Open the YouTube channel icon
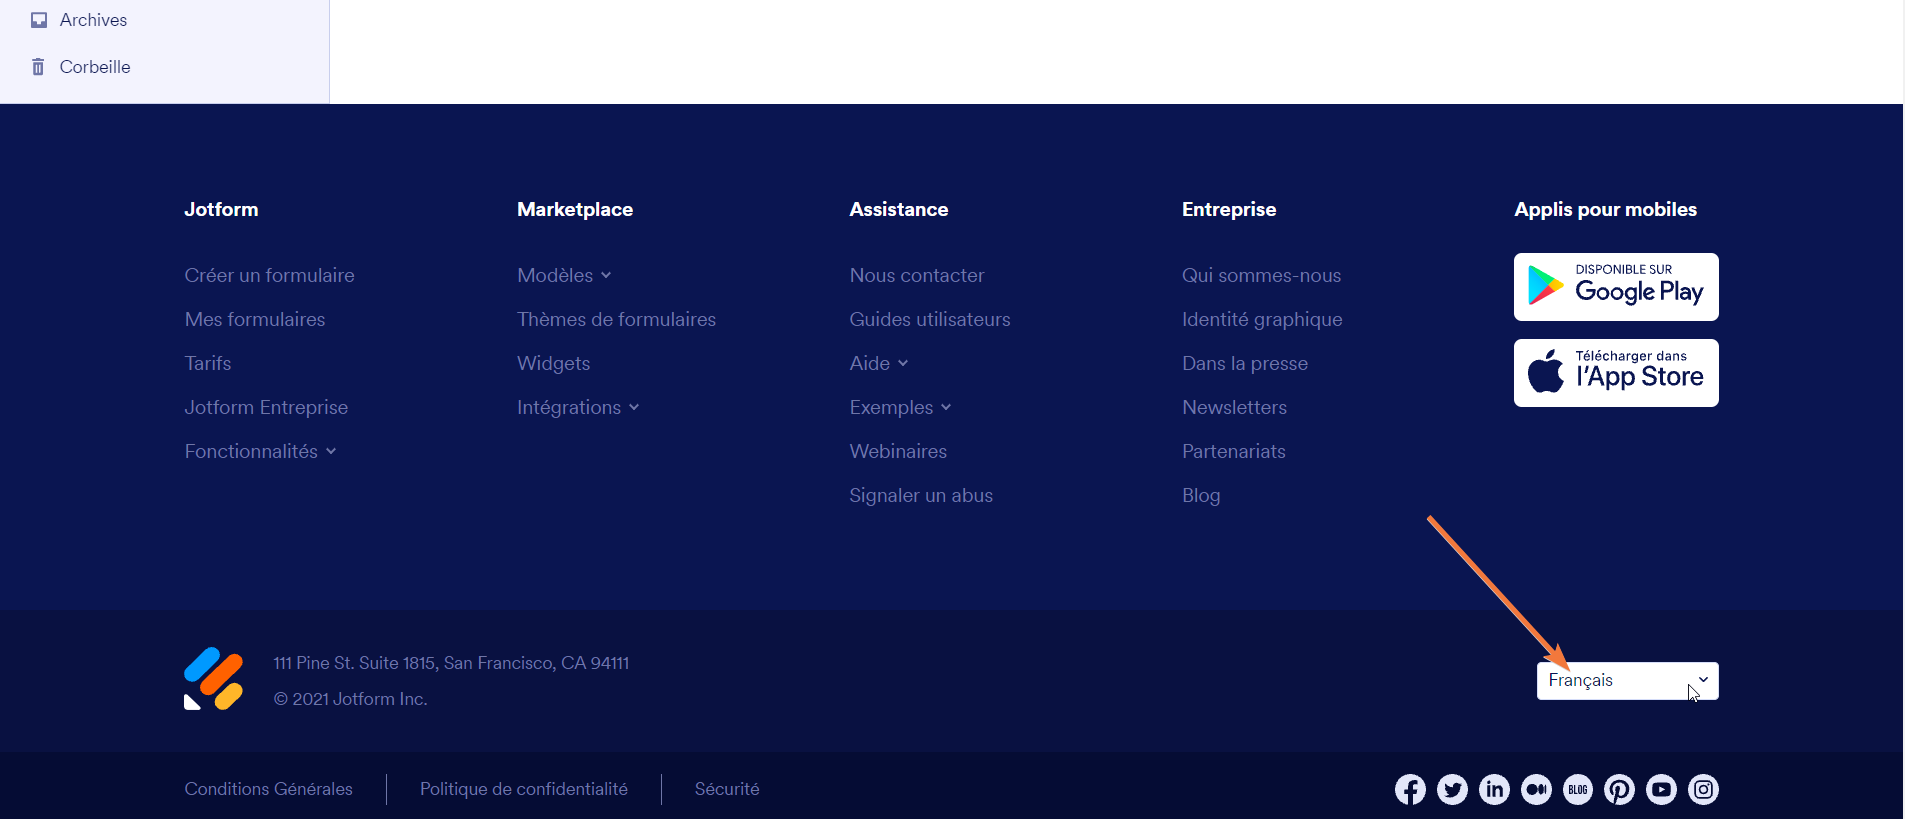 (x=1661, y=790)
